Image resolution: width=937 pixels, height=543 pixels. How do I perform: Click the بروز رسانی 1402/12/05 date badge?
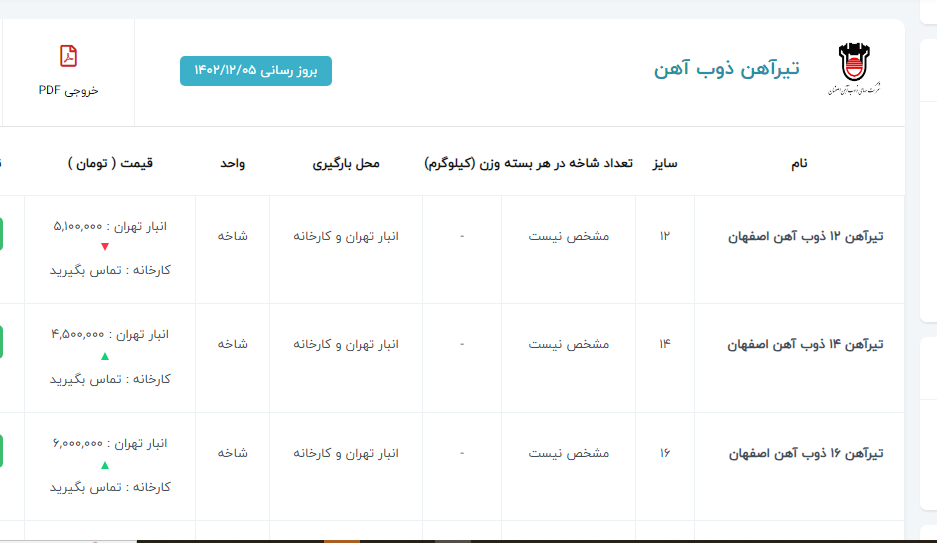click(256, 71)
